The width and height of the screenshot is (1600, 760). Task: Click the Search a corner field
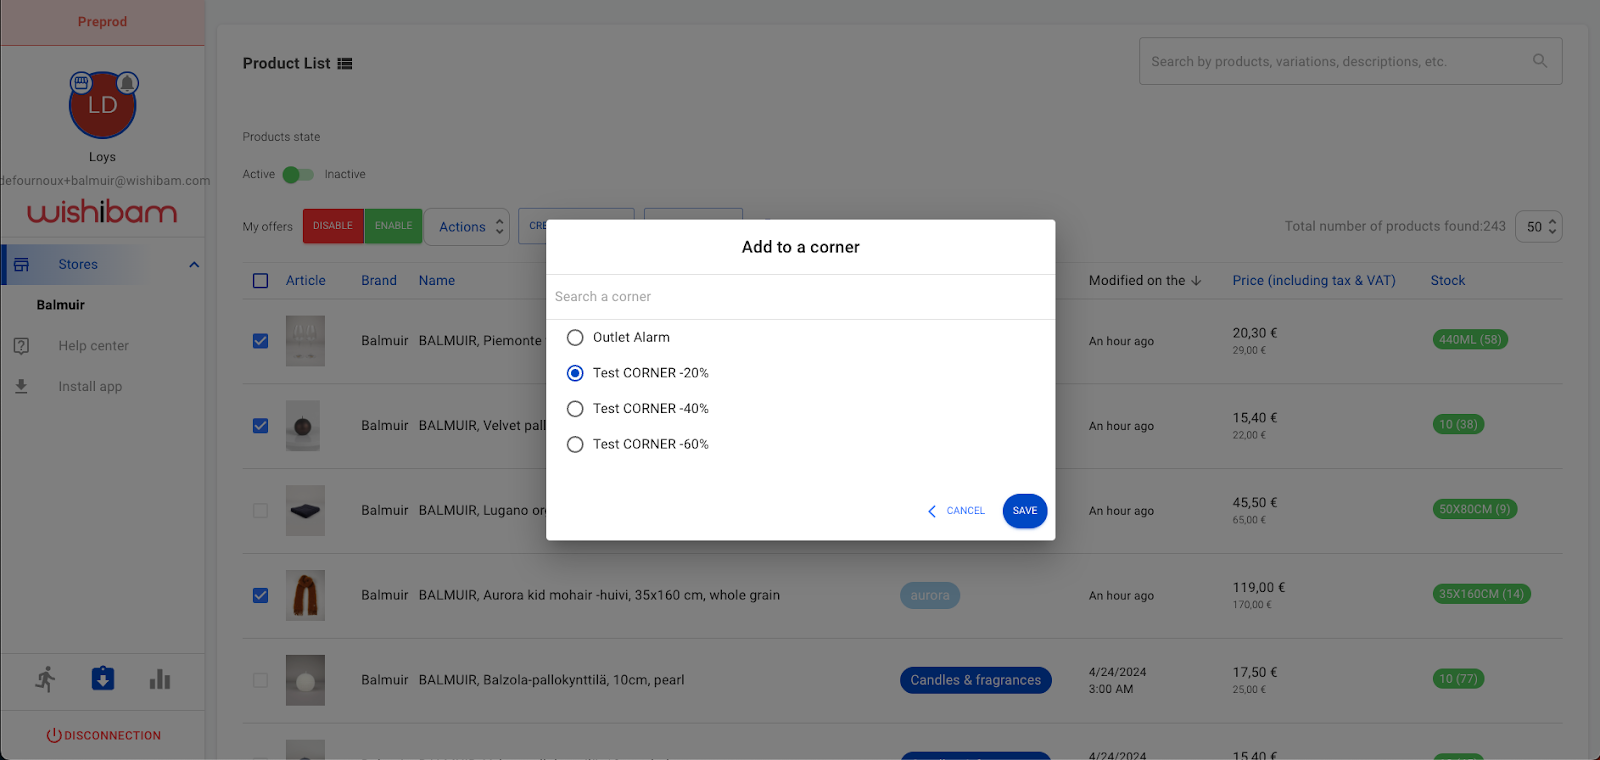(800, 297)
